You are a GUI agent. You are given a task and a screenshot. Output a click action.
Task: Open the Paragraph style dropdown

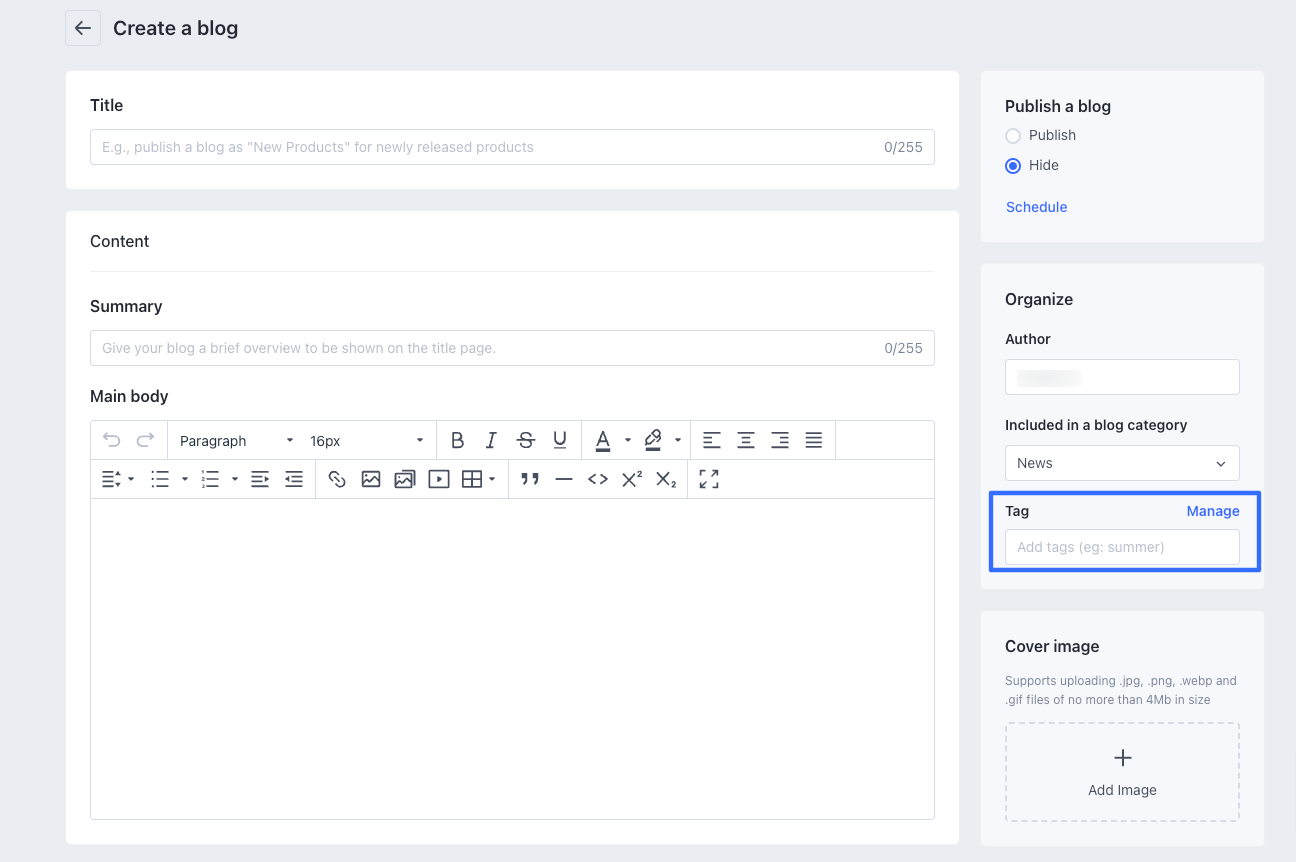pyautogui.click(x=236, y=441)
